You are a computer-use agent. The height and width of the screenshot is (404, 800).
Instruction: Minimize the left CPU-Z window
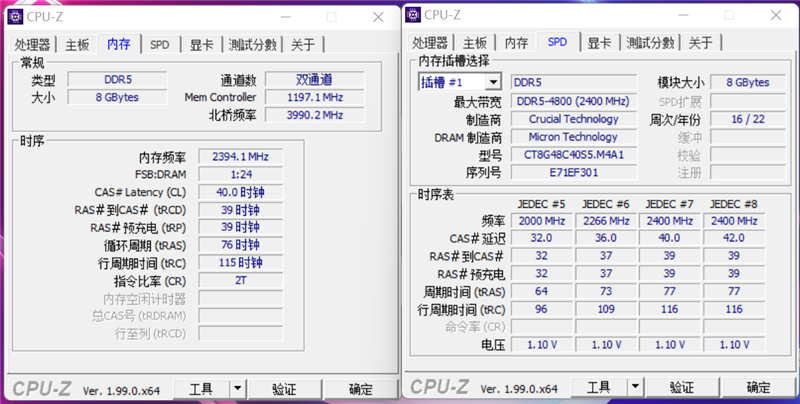pos(286,17)
